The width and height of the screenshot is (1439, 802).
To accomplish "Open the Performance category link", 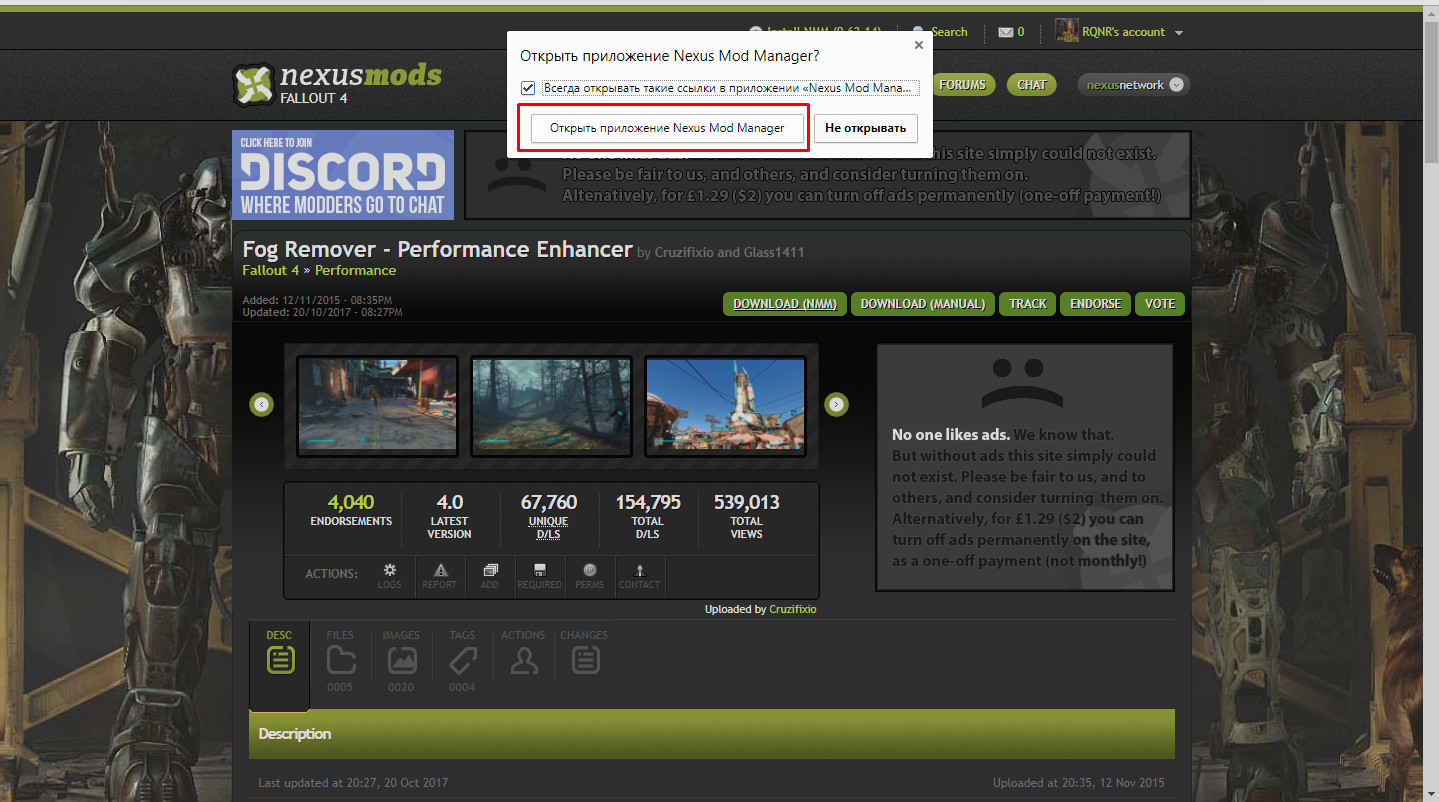I will click(x=356, y=270).
